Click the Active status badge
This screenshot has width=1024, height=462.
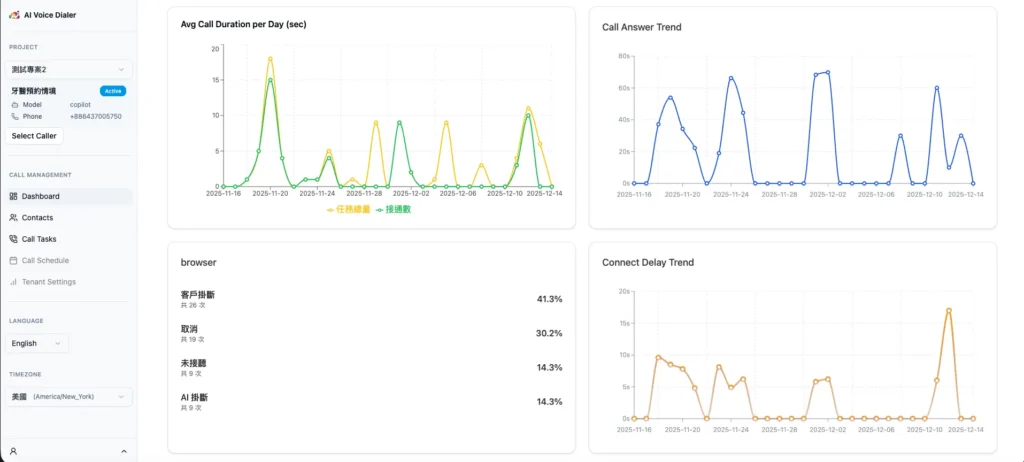point(113,91)
